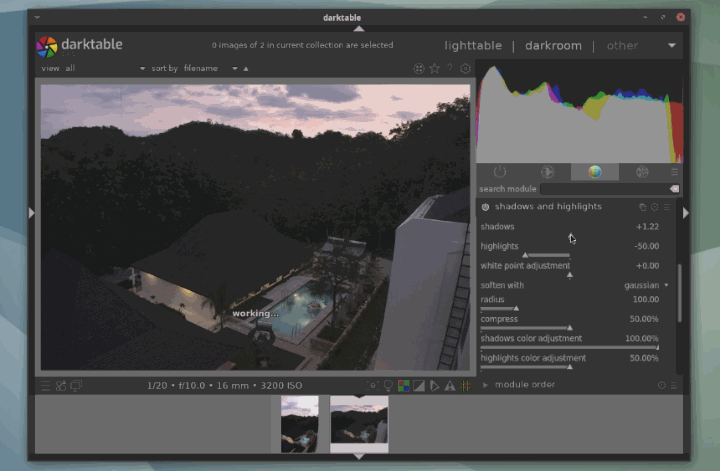The height and width of the screenshot is (471, 720).
Task: Open views dropdown arrow next to other
Action: pyautogui.click(x=672, y=45)
